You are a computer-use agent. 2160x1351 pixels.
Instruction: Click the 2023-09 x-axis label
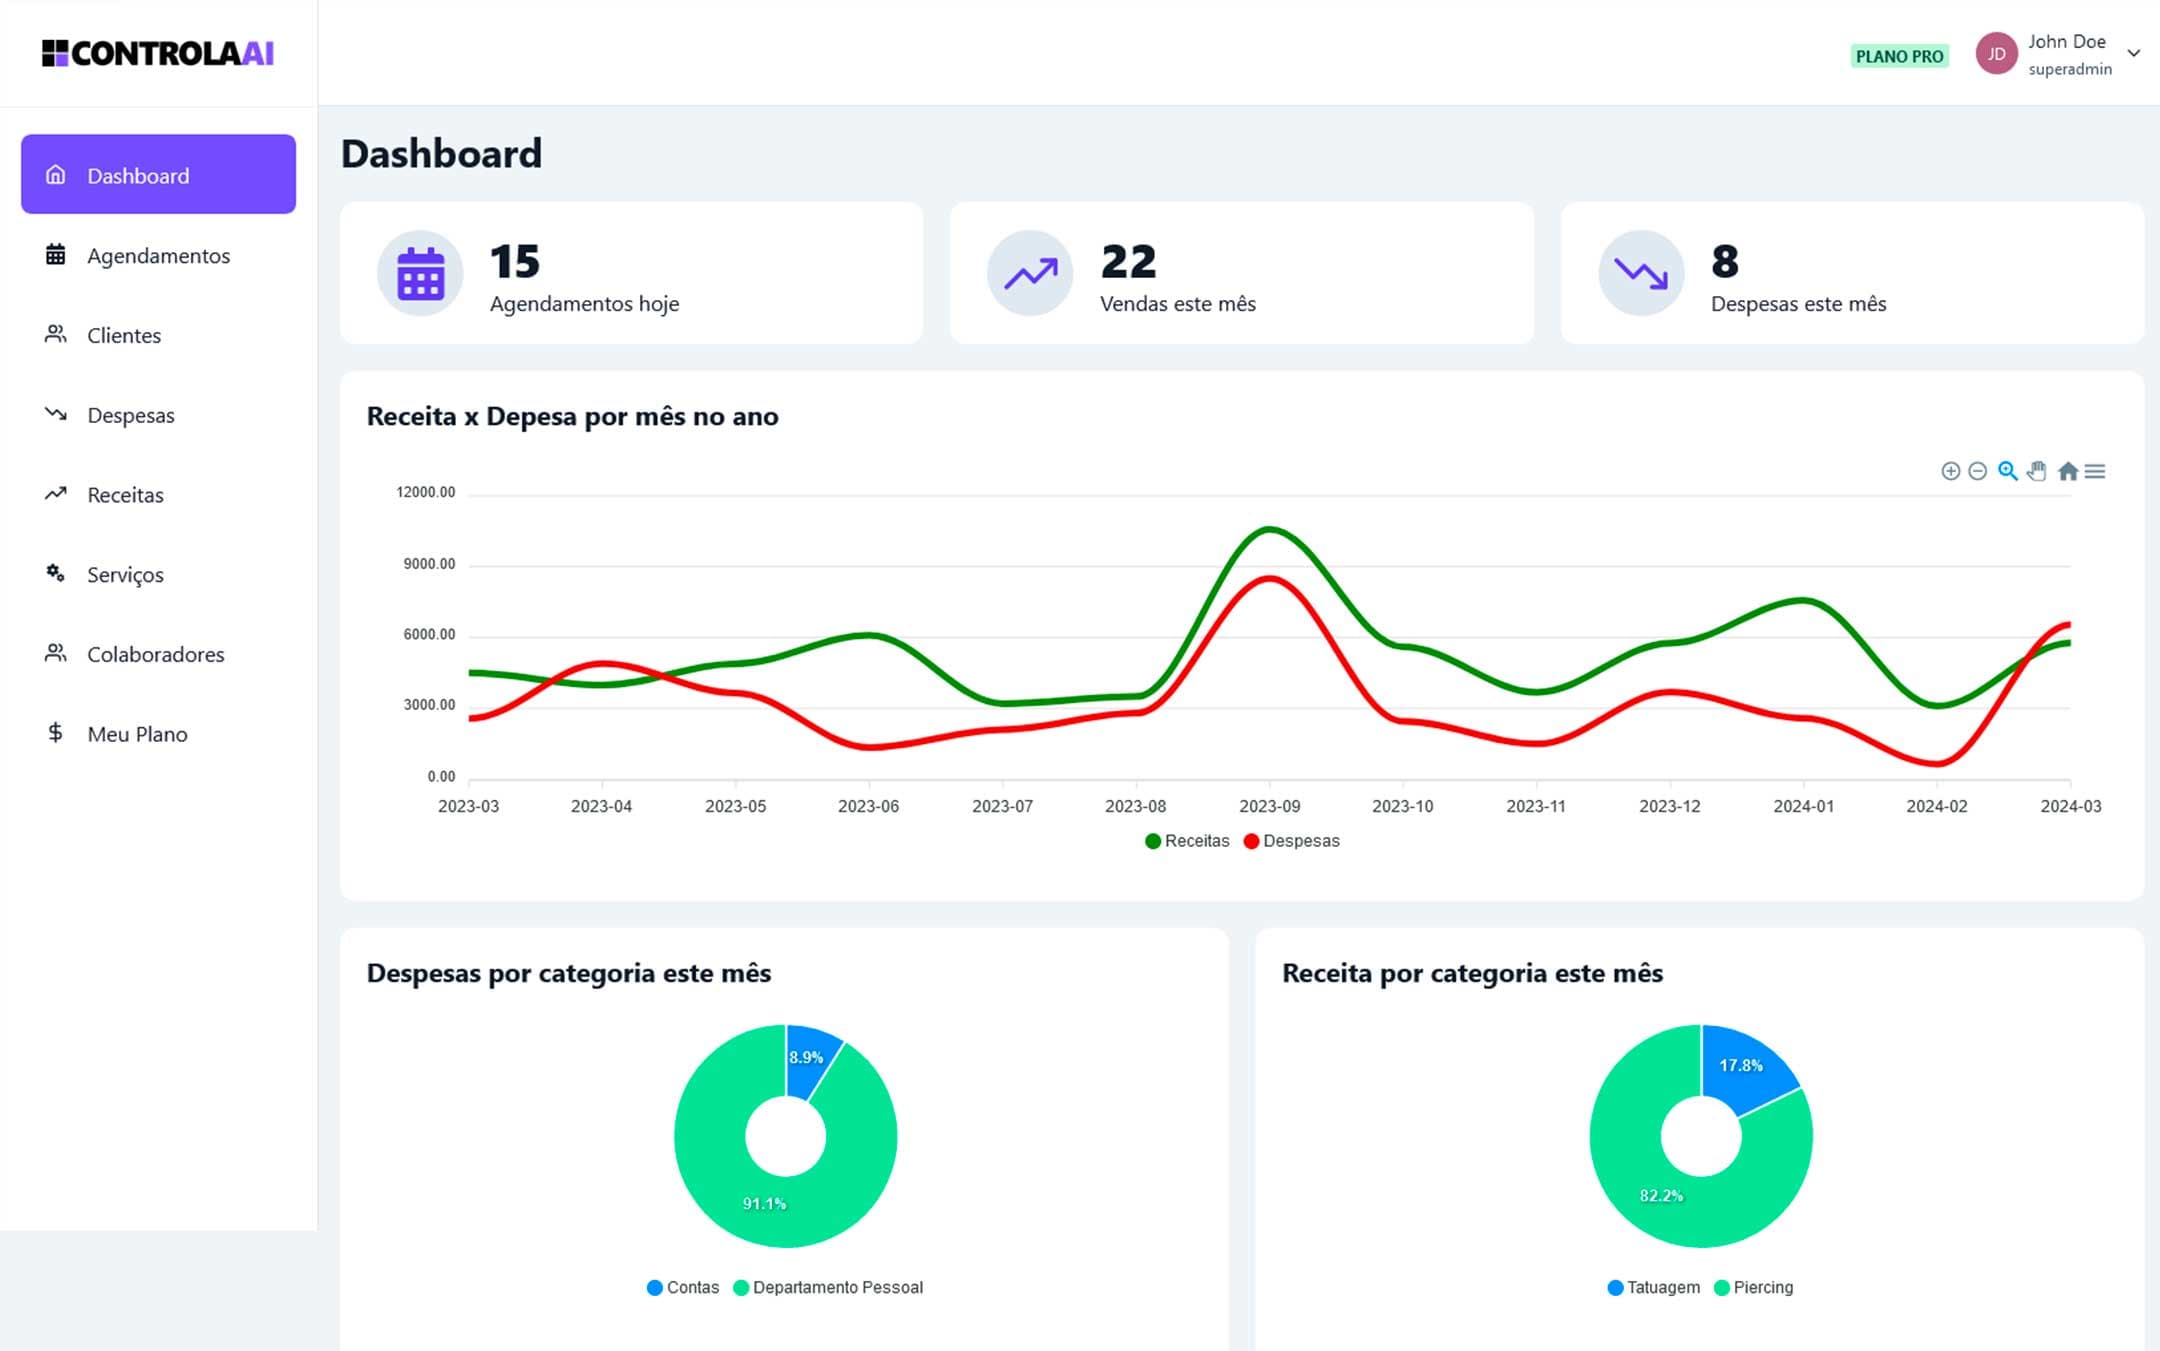[1269, 806]
